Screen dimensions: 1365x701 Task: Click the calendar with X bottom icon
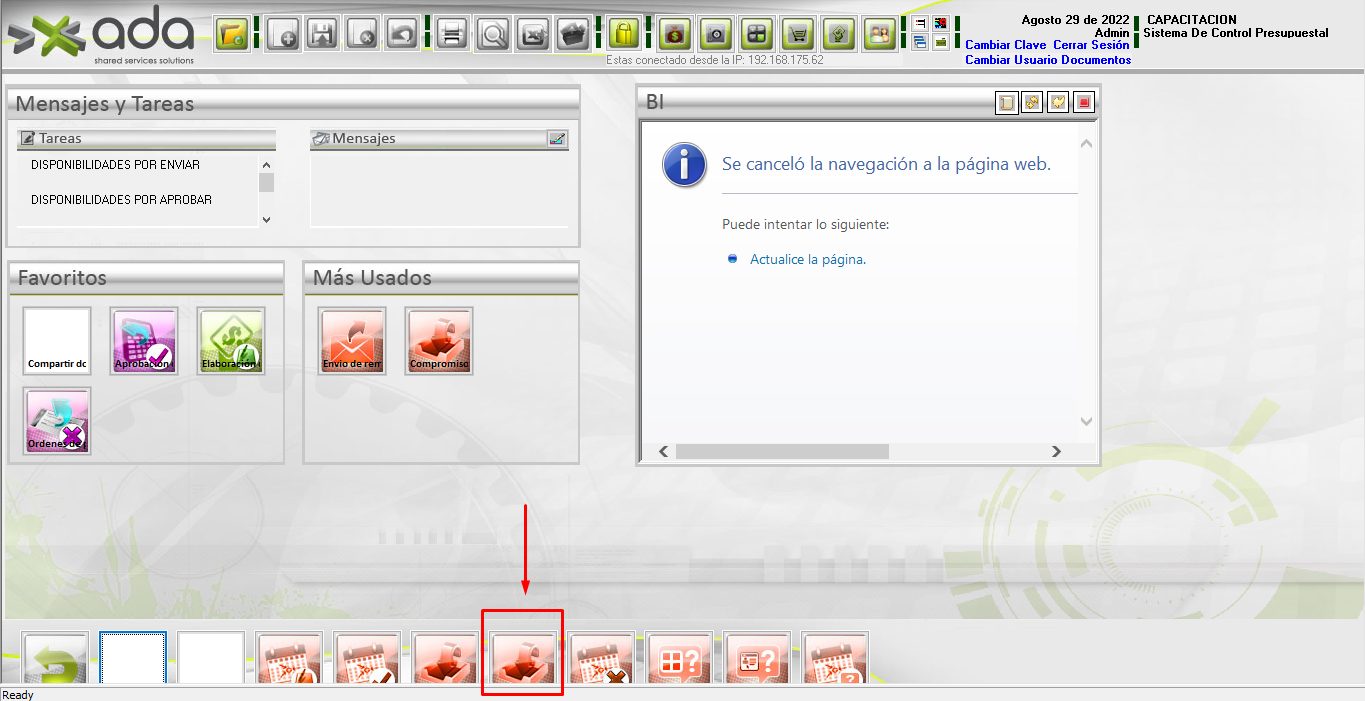point(602,659)
